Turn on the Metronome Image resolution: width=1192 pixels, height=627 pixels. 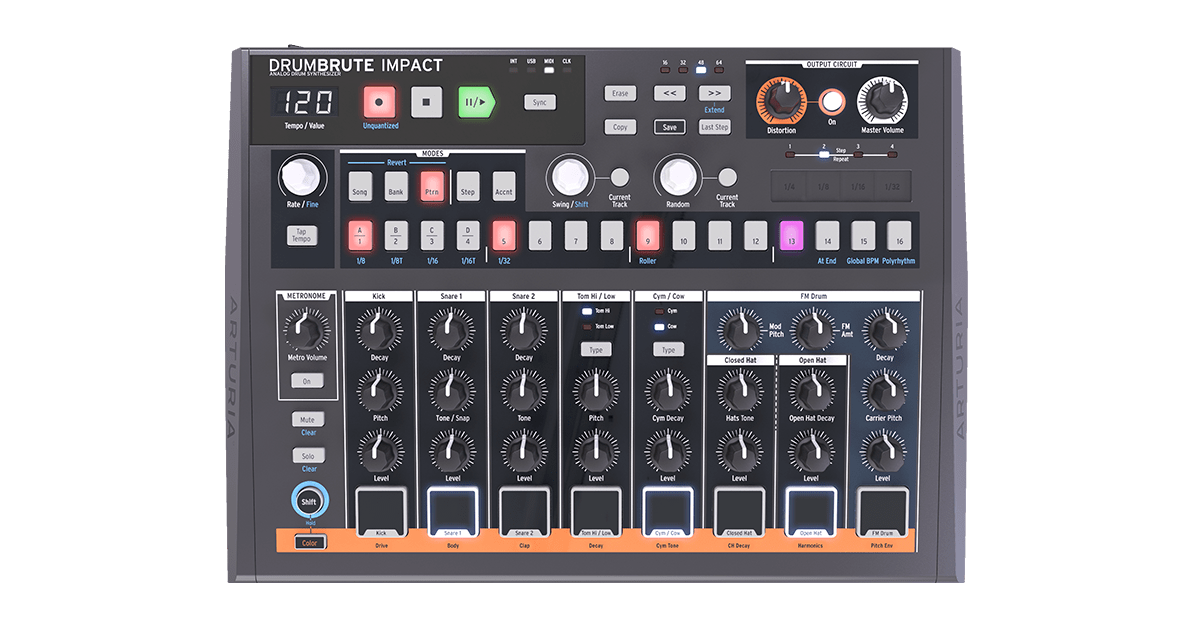pyautogui.click(x=307, y=381)
